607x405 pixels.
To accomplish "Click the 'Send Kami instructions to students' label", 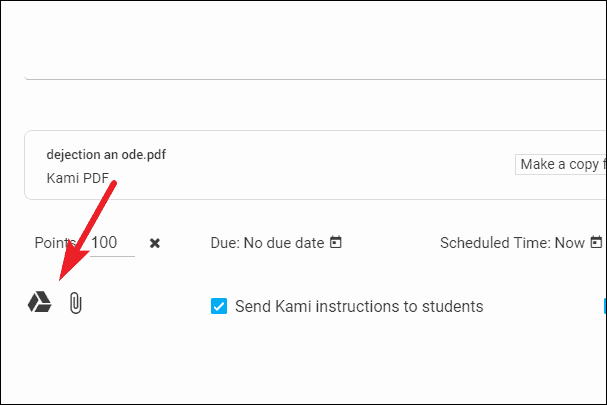I will coord(359,306).
